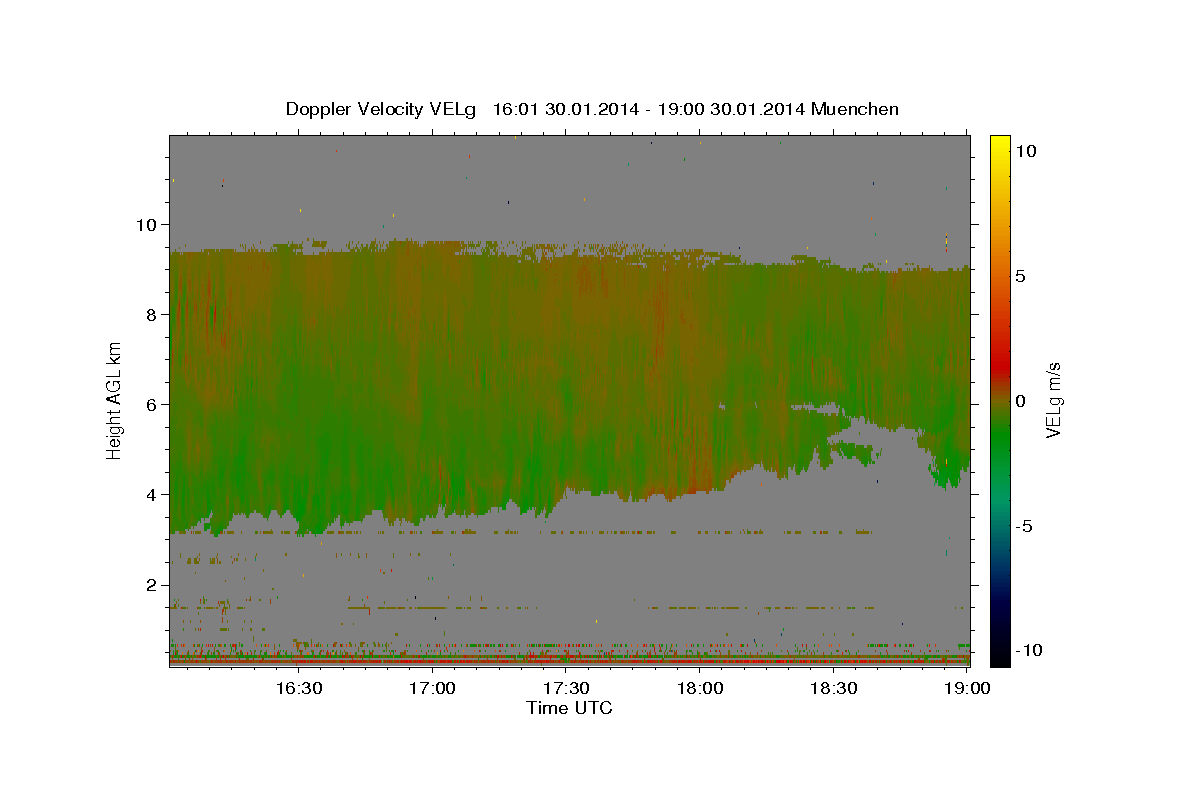Click the black bottom of the colorbar
The height and width of the screenshot is (800, 1200).
coord(1000,658)
